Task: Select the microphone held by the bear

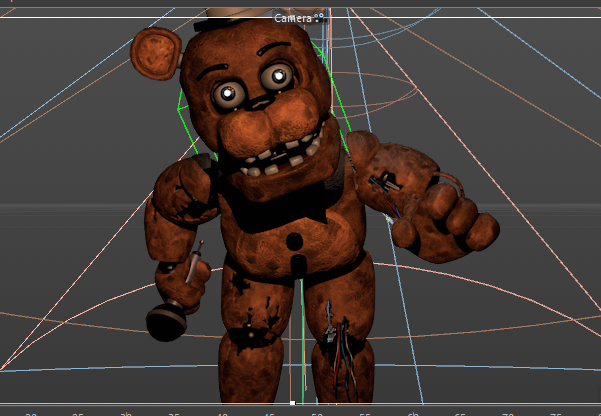Action: coord(177,297)
